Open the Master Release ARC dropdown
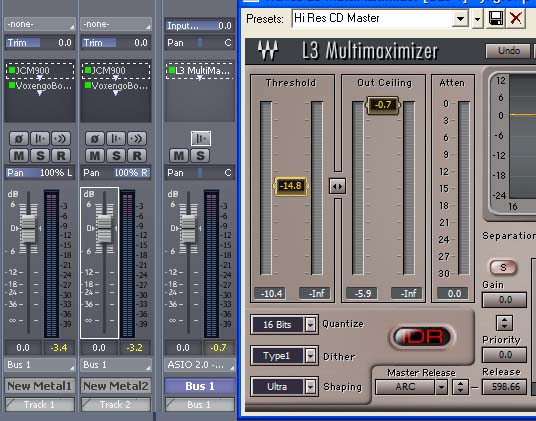This screenshot has height=421, width=536. [x=442, y=387]
